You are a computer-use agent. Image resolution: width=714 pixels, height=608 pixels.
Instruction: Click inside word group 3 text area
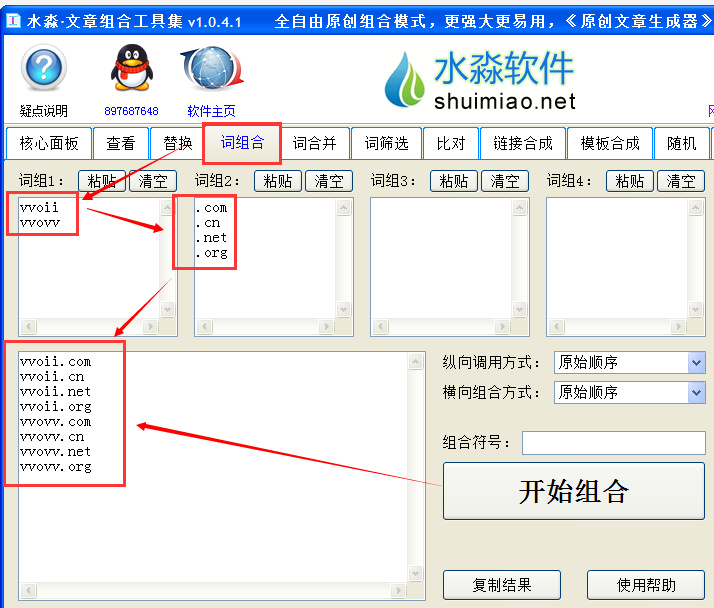pos(440,258)
